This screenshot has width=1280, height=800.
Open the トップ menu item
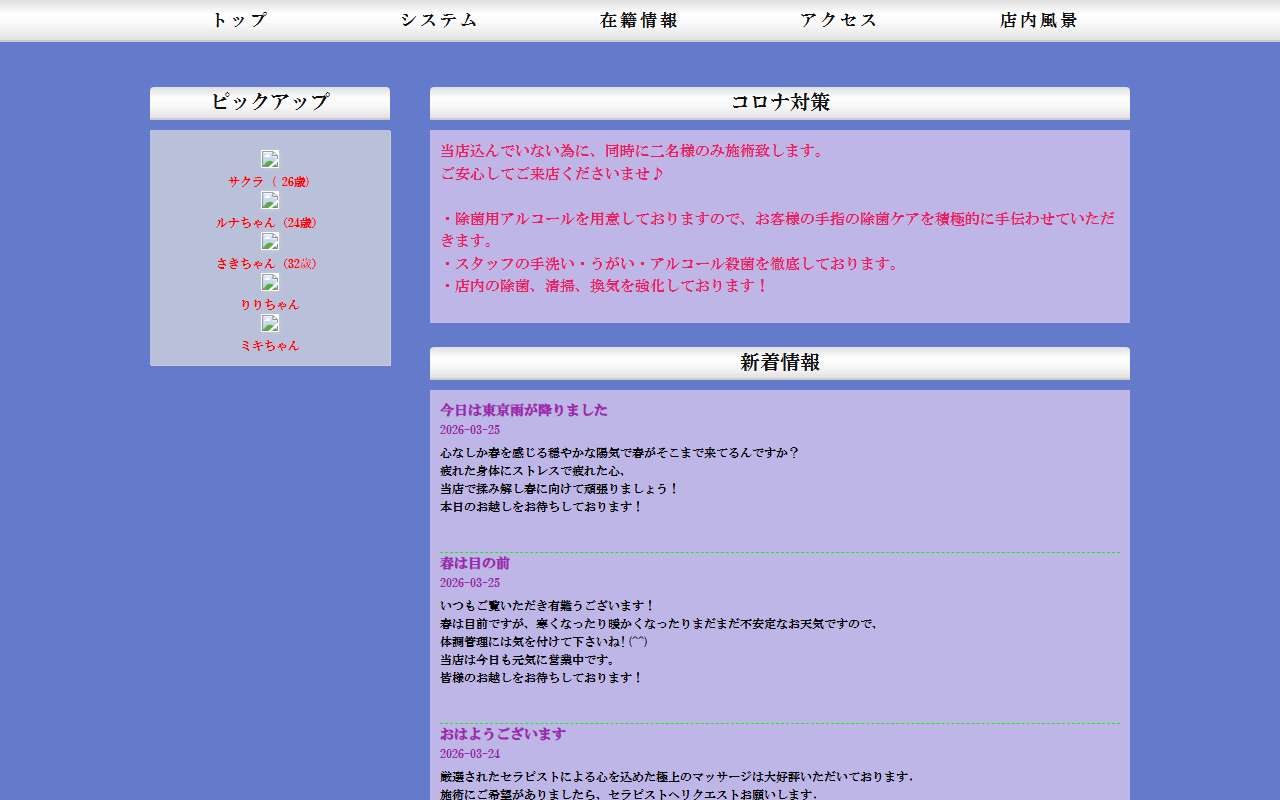240,20
